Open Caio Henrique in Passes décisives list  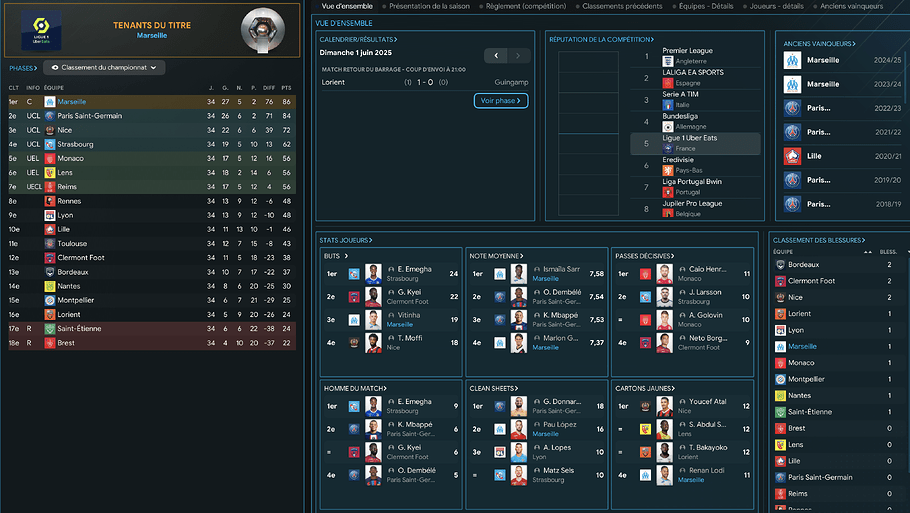pos(707,269)
